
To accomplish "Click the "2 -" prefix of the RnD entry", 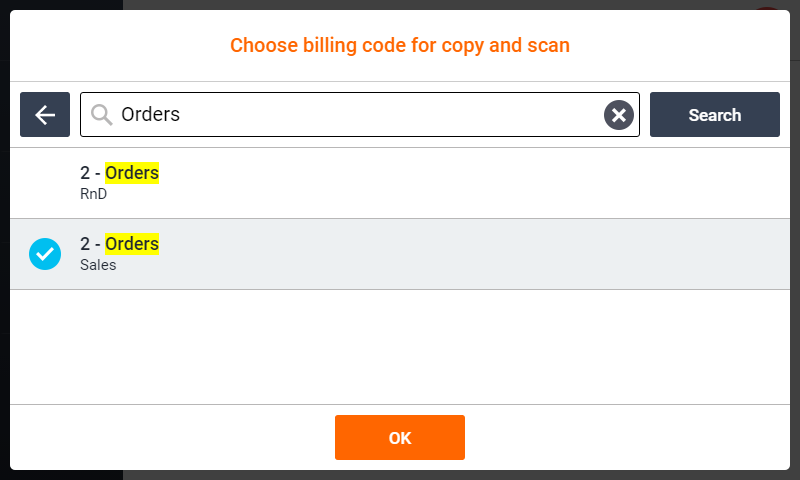I will tap(90, 173).
